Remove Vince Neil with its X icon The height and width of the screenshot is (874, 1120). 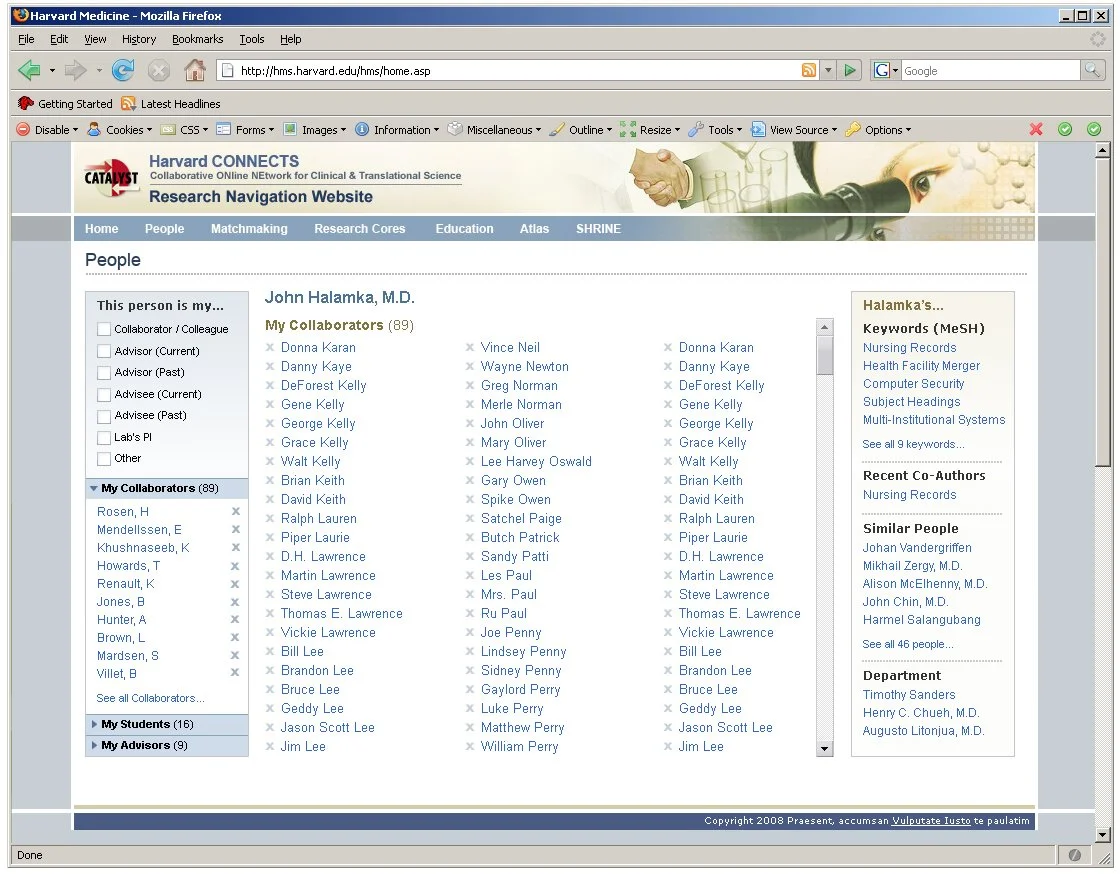470,348
